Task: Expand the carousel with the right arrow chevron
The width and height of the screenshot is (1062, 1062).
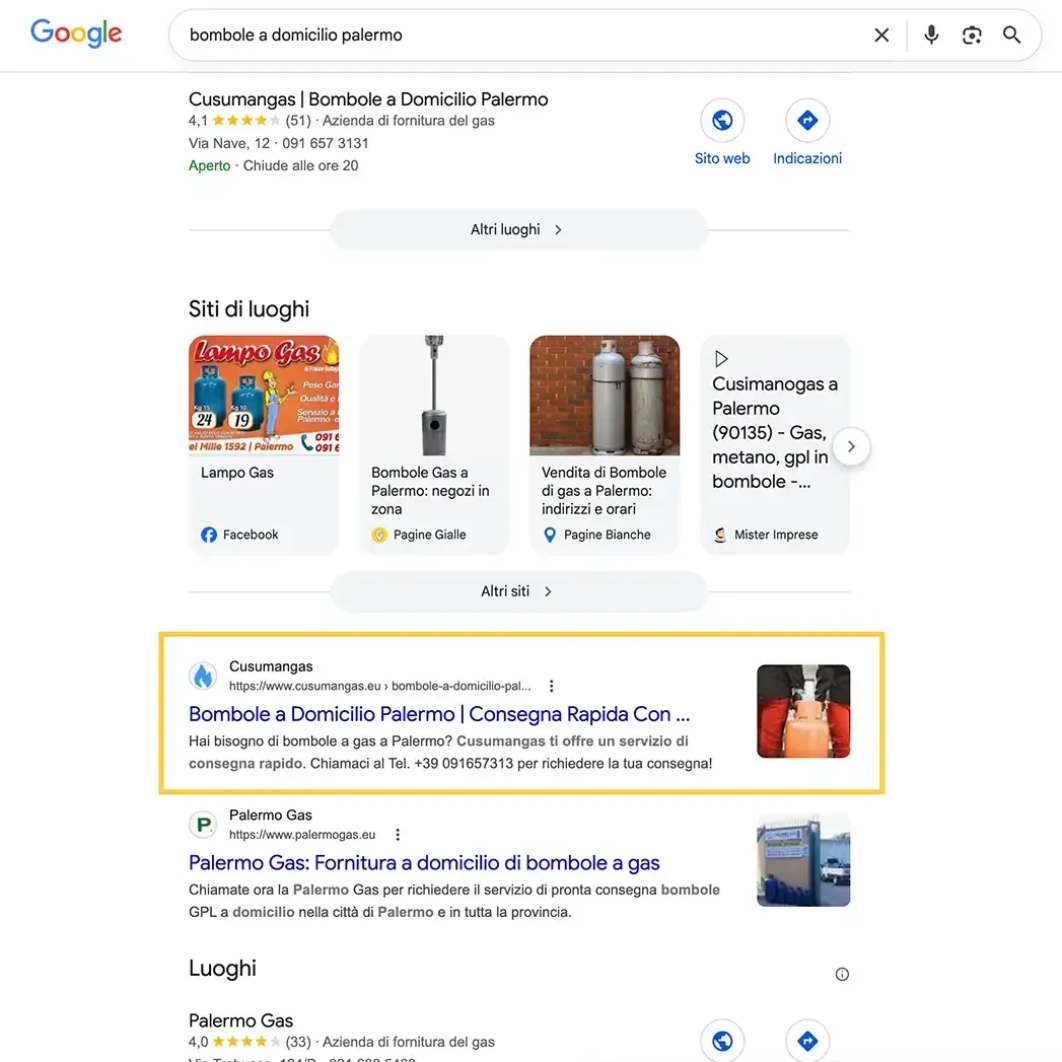Action: click(852, 447)
